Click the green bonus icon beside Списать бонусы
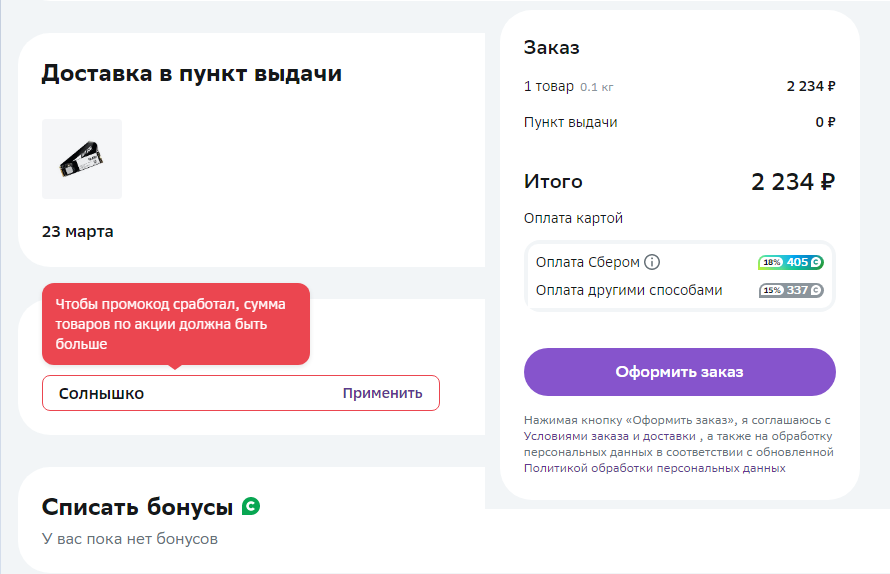This screenshot has width=890, height=574. pyautogui.click(x=251, y=506)
